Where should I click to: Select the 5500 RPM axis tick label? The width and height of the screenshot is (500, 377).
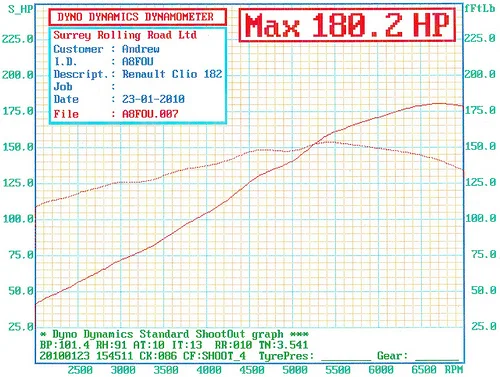(338, 370)
